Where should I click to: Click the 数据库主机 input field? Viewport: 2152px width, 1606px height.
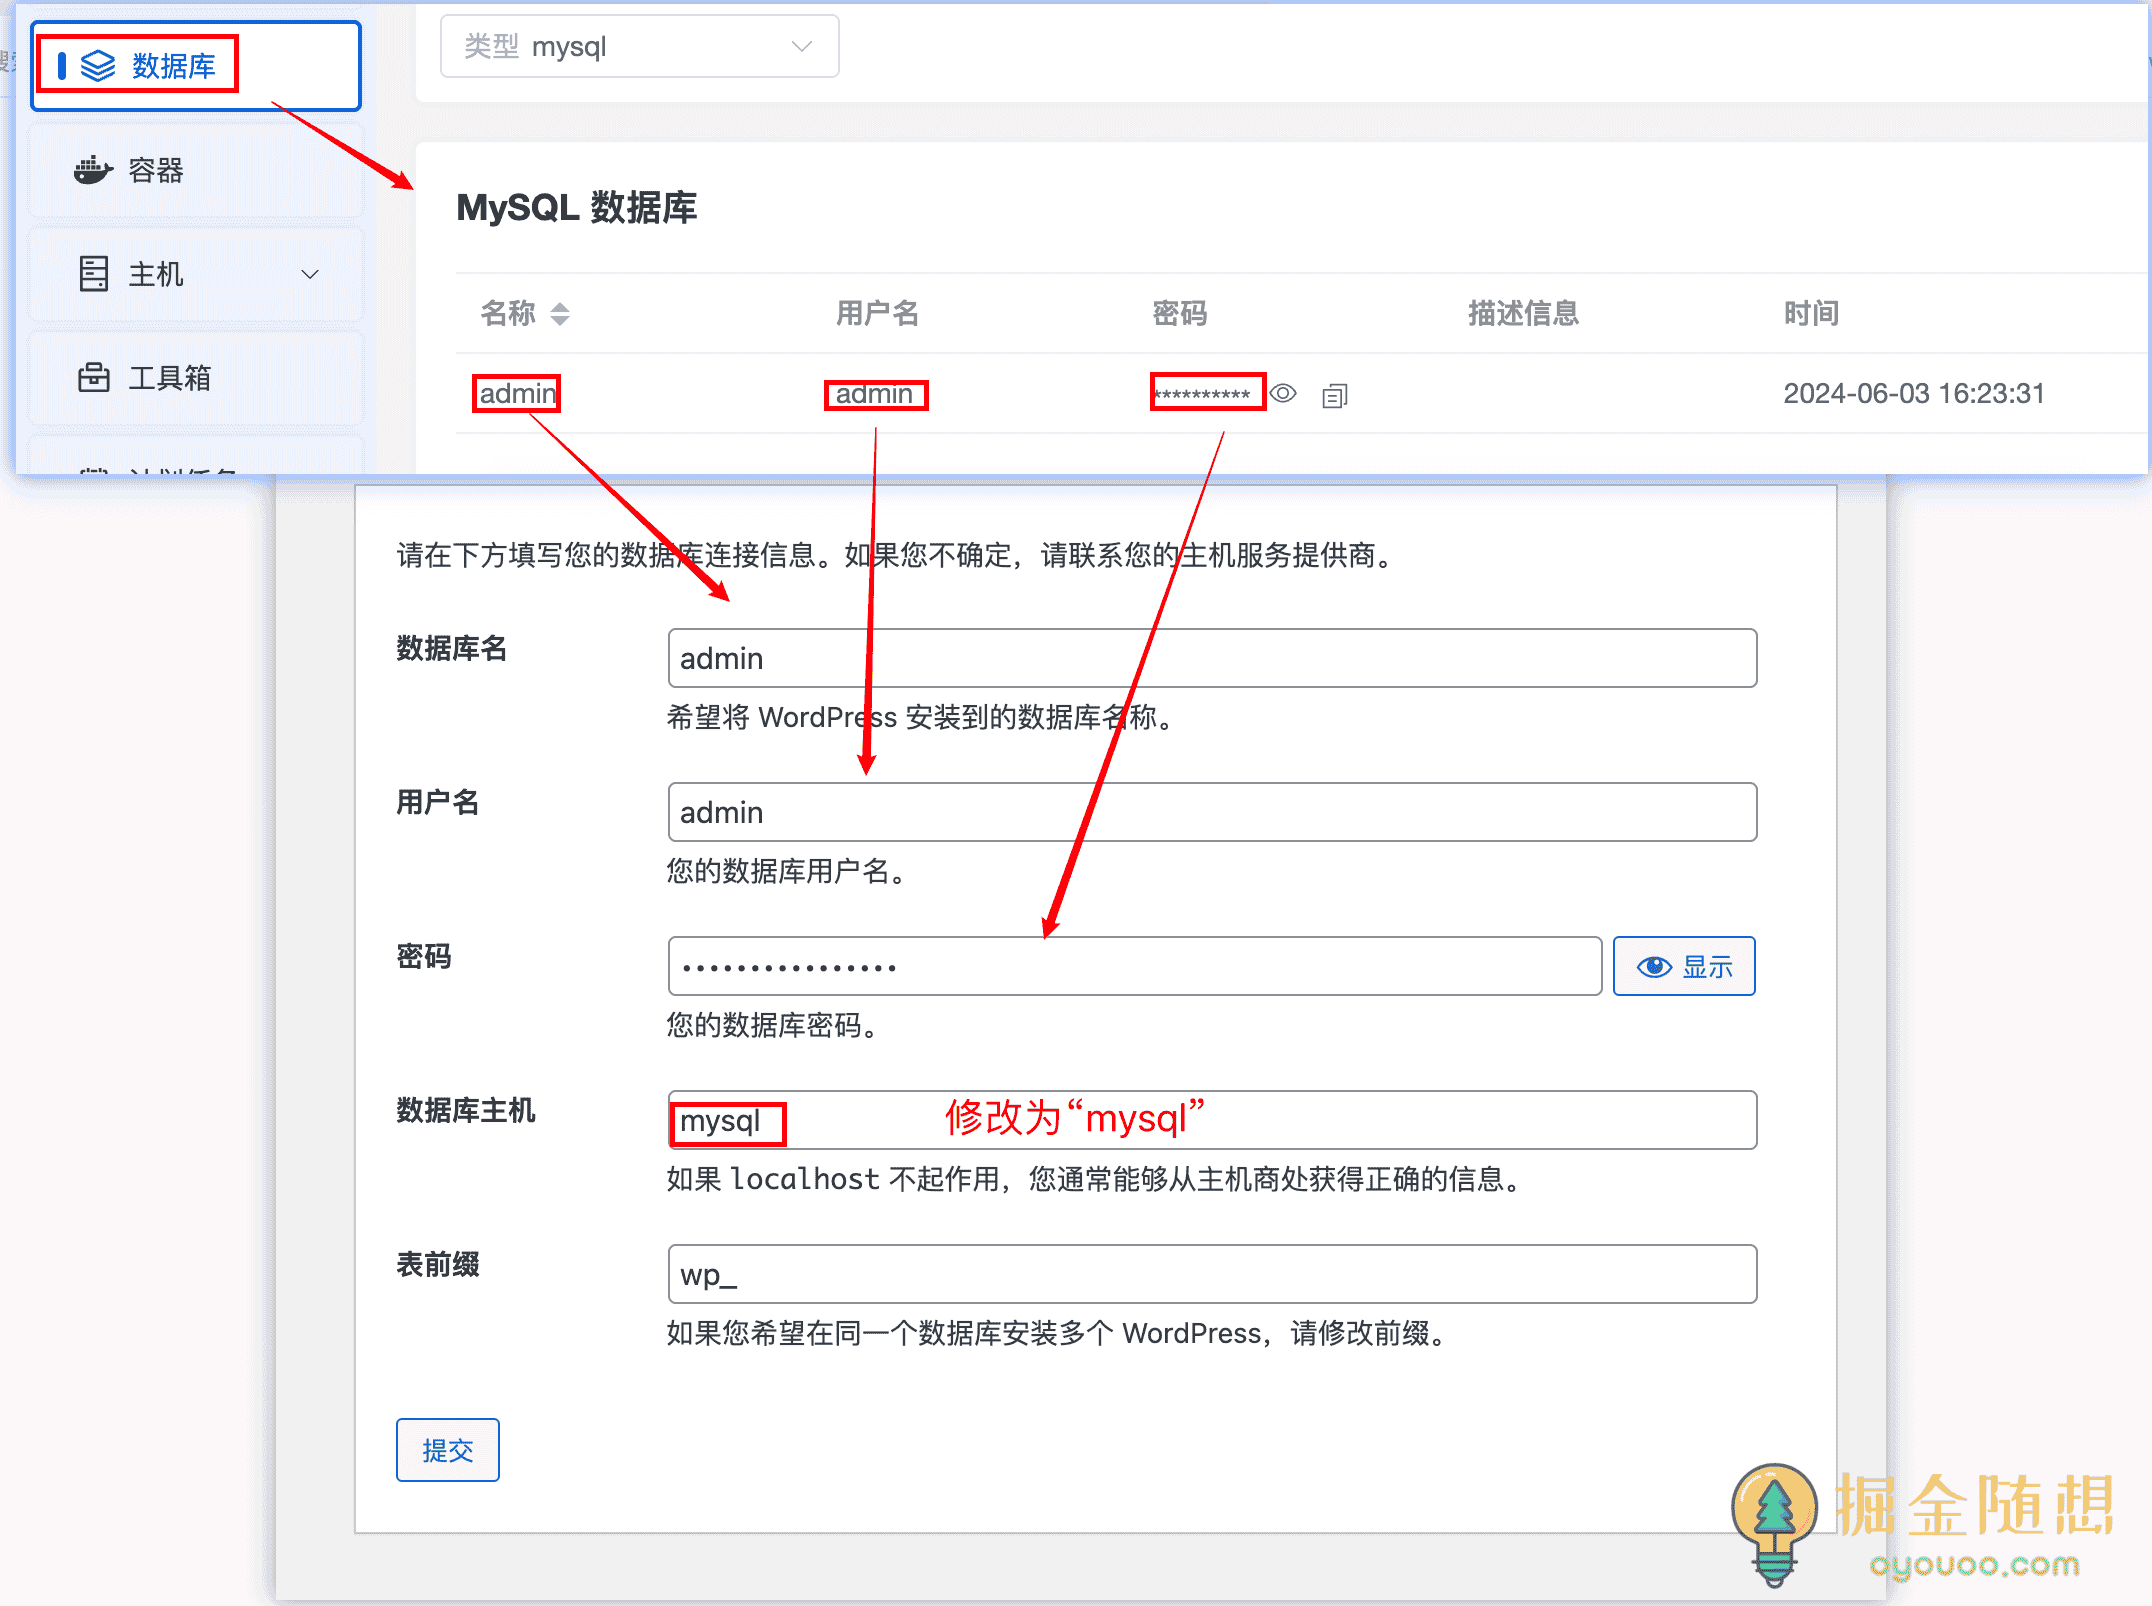[1212, 1120]
